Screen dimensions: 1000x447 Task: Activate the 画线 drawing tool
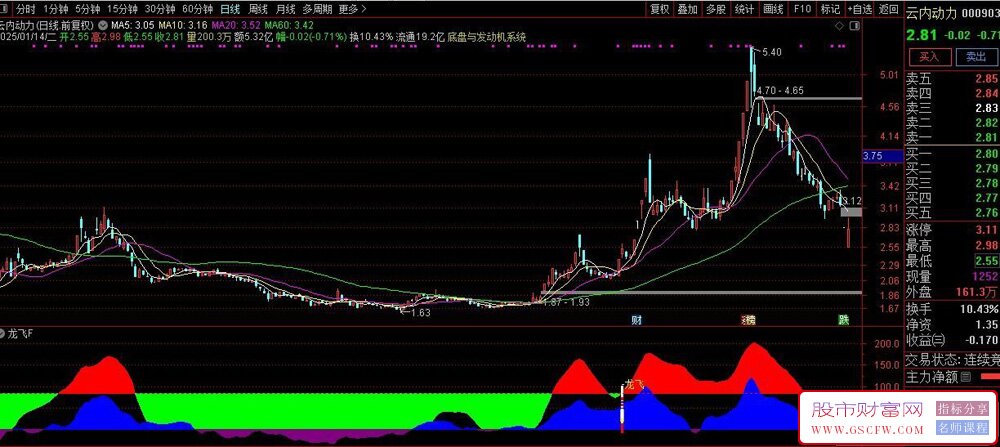click(x=773, y=9)
